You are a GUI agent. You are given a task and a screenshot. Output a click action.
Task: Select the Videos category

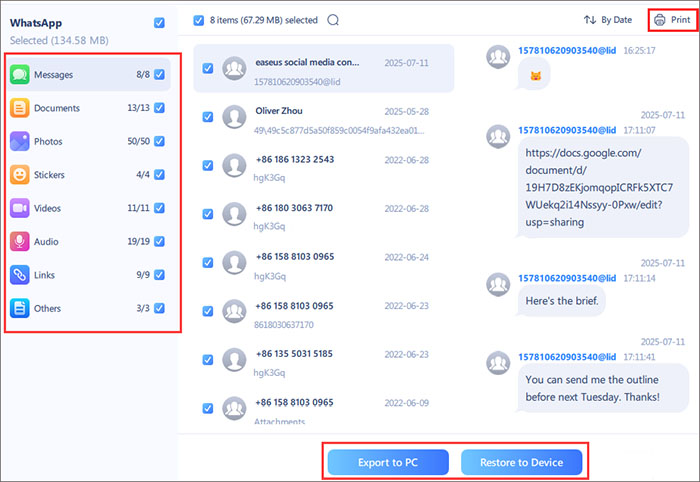89,208
